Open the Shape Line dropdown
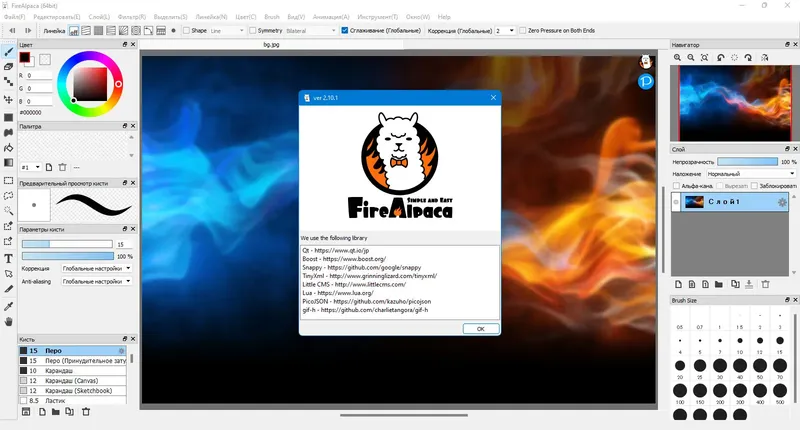Screen dimensions: 800x430 (x=227, y=31)
